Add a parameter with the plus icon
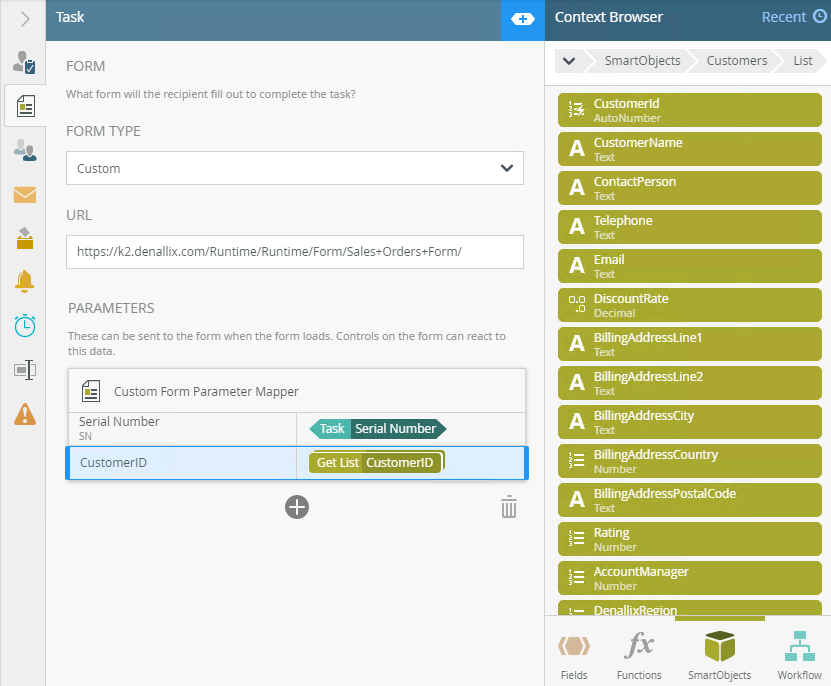 click(297, 507)
